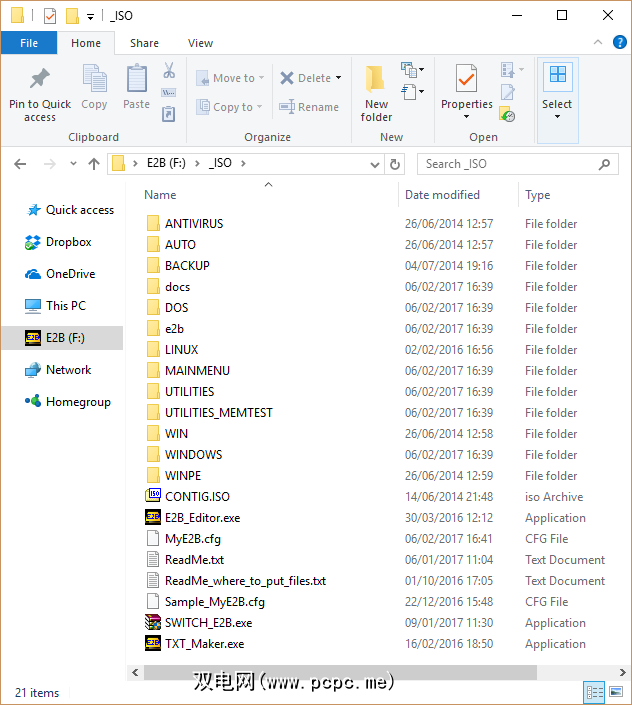This screenshot has width=632, height=705.
Task: Switch to the View ribbon tab
Action: click(x=200, y=43)
